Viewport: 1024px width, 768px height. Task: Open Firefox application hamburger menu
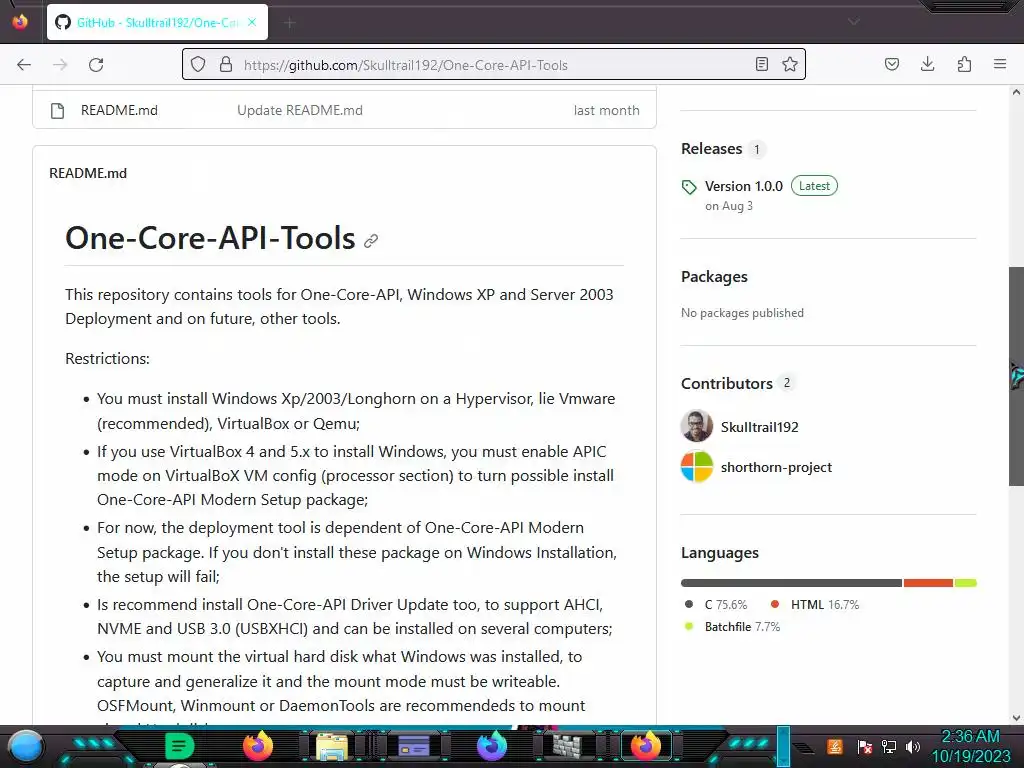[x=1000, y=65]
